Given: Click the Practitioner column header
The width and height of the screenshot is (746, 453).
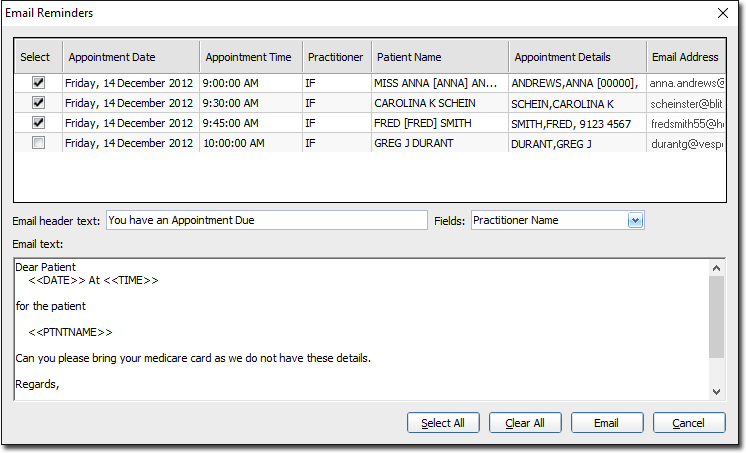Looking at the screenshot, I should pyautogui.click(x=335, y=57).
